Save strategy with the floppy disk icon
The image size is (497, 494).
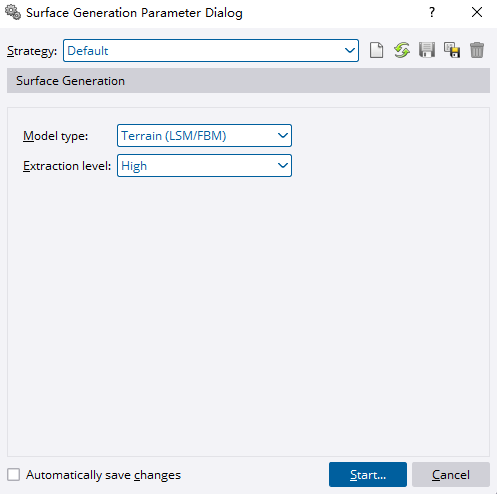coord(427,51)
